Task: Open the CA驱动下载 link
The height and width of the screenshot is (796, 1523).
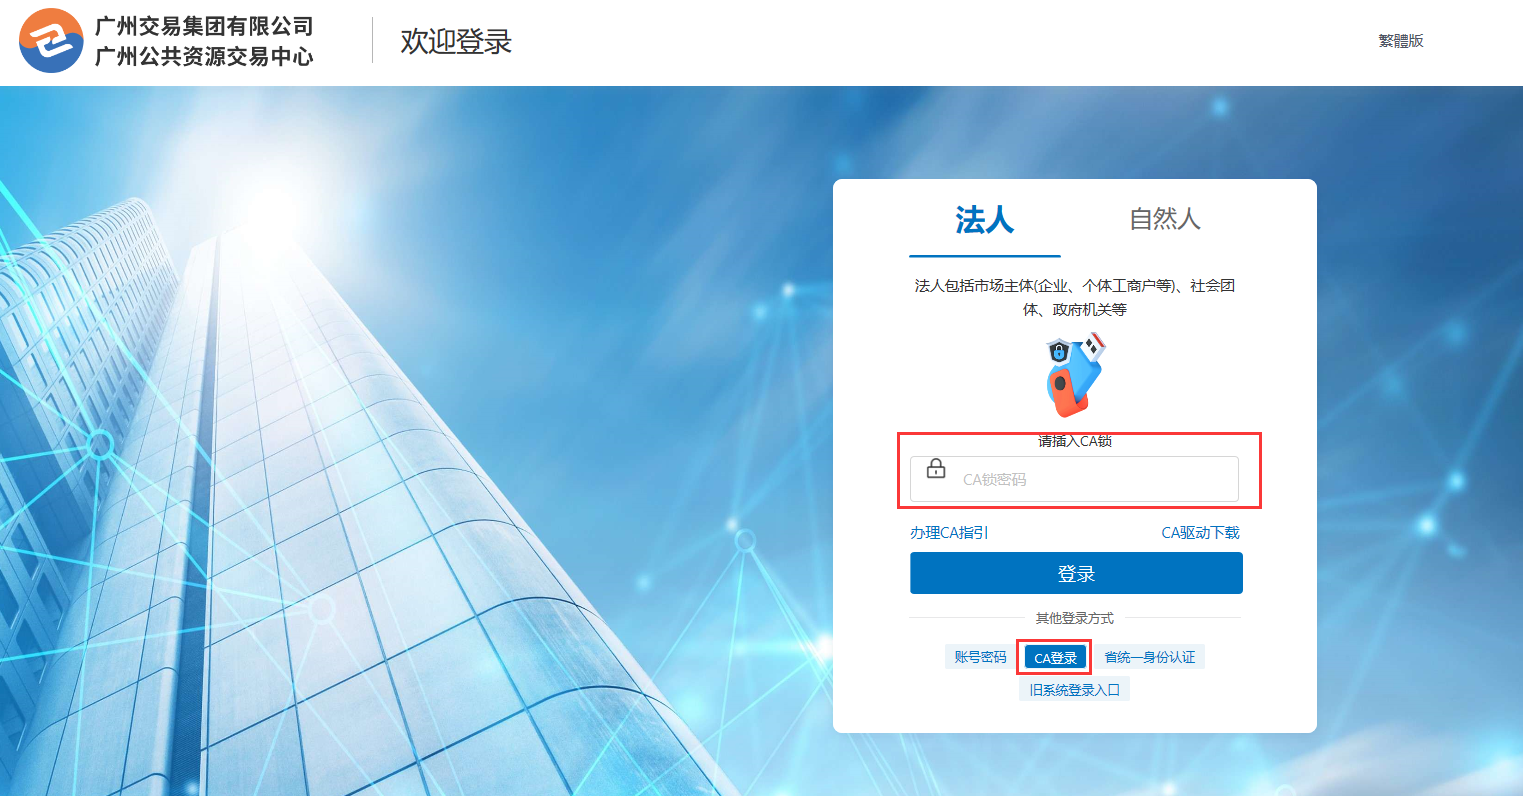Action: pos(1200,533)
